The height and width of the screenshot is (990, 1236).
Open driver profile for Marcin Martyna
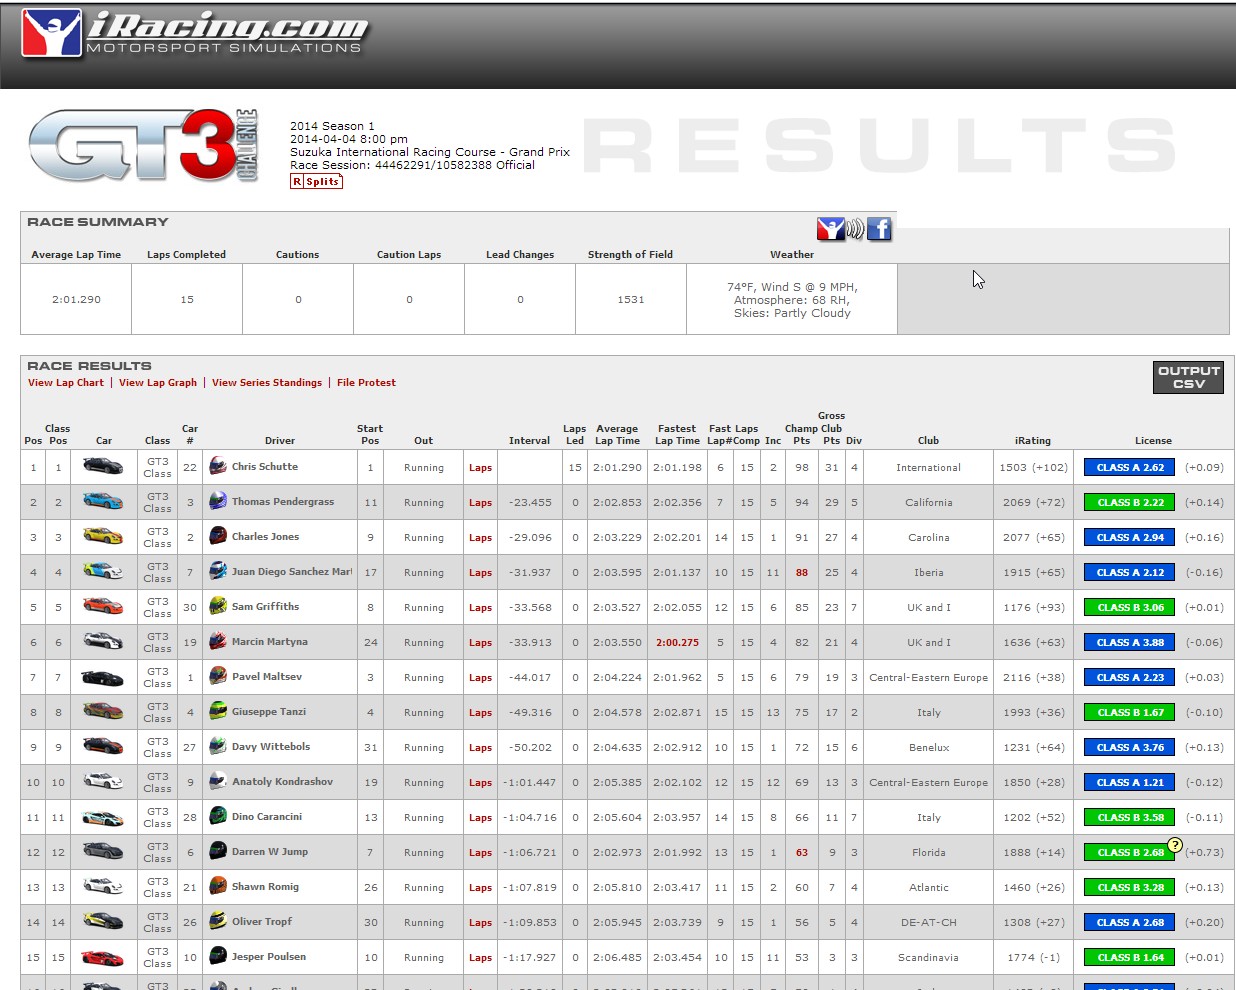270,642
